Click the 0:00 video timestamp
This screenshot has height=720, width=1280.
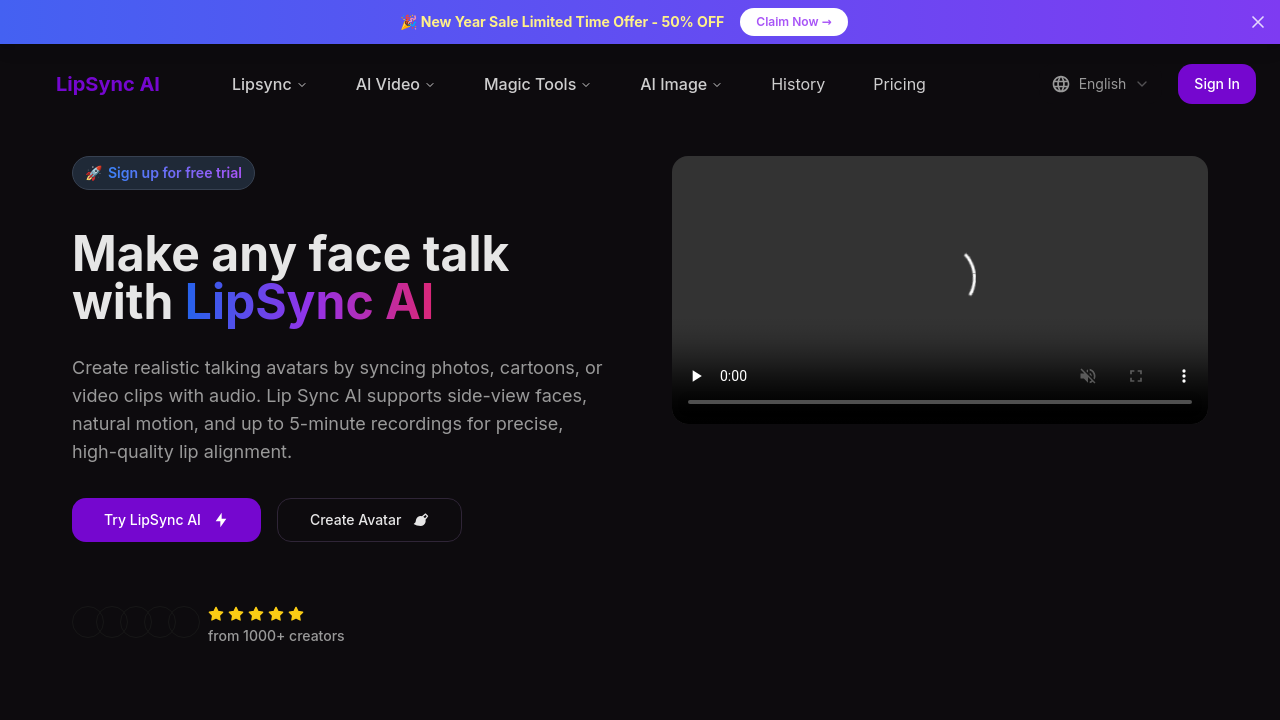click(733, 376)
